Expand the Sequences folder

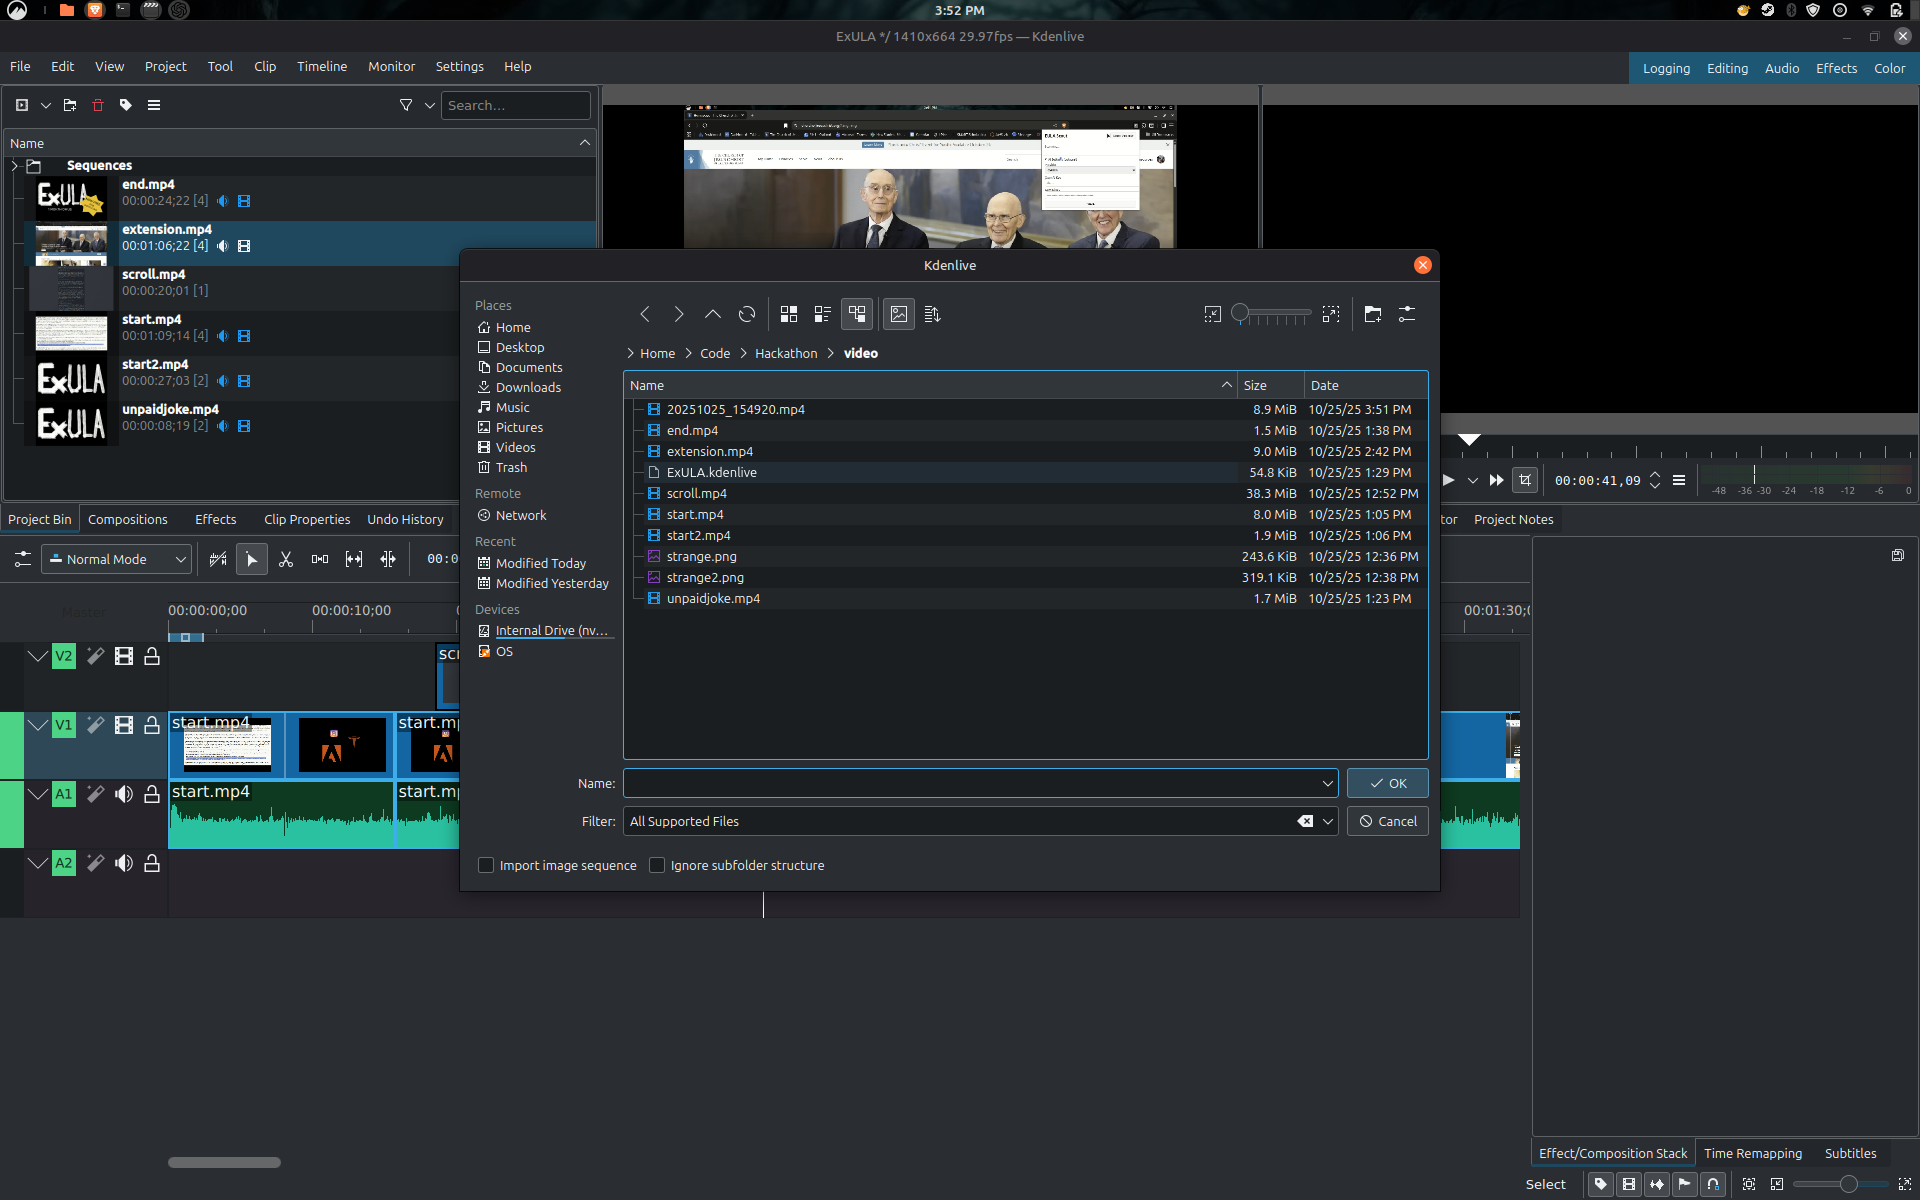(15, 166)
